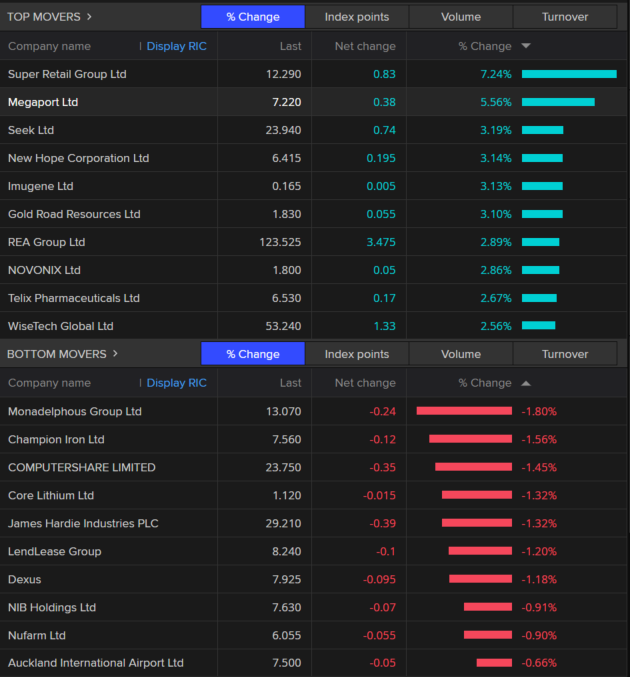Viewport: 630px width, 677px height.
Task: Click James Hardie last price 29.210
Action: click(283, 523)
